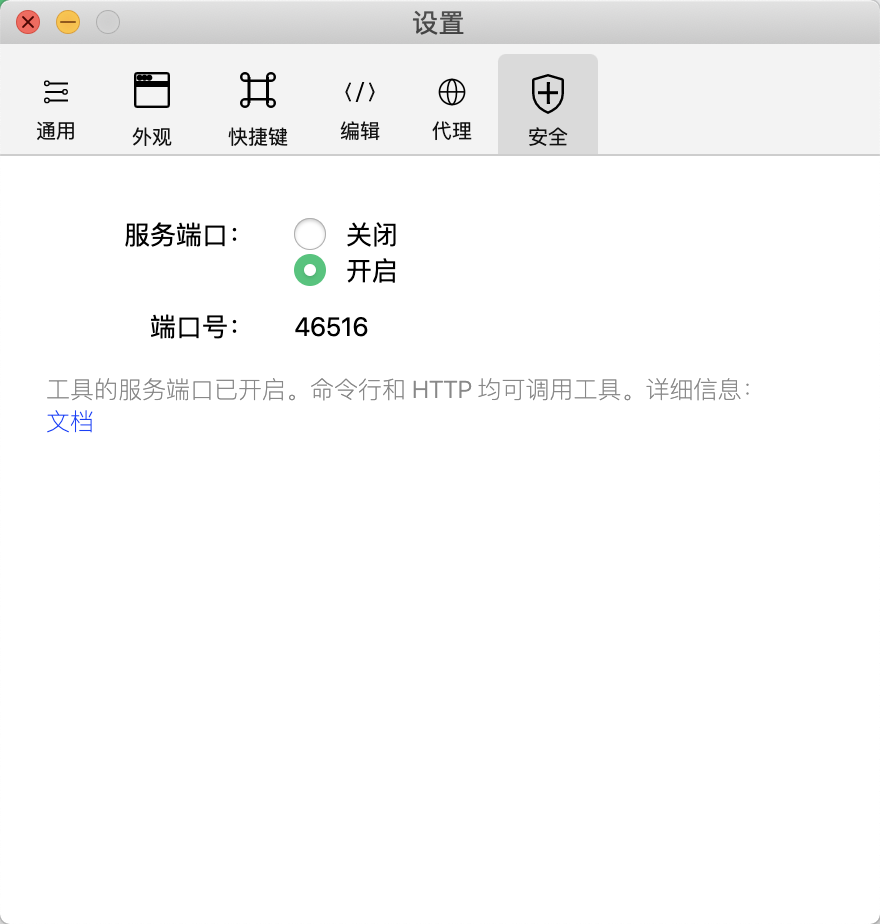Close the 设置 window
This screenshot has height=924, width=880.
click(28, 22)
